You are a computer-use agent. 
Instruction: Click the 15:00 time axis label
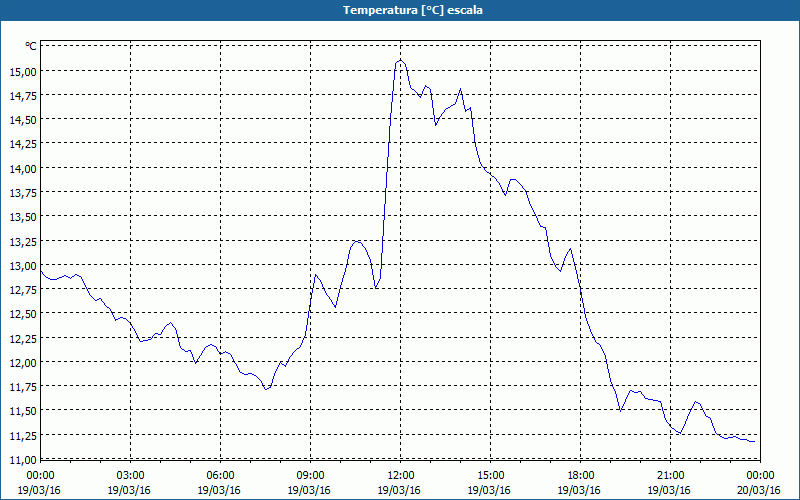click(490, 476)
